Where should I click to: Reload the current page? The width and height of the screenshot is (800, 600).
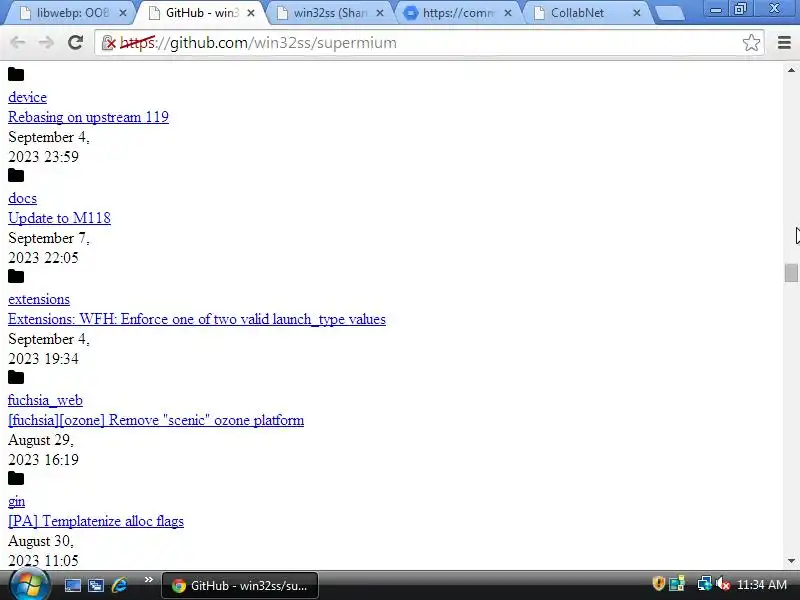tap(76, 42)
